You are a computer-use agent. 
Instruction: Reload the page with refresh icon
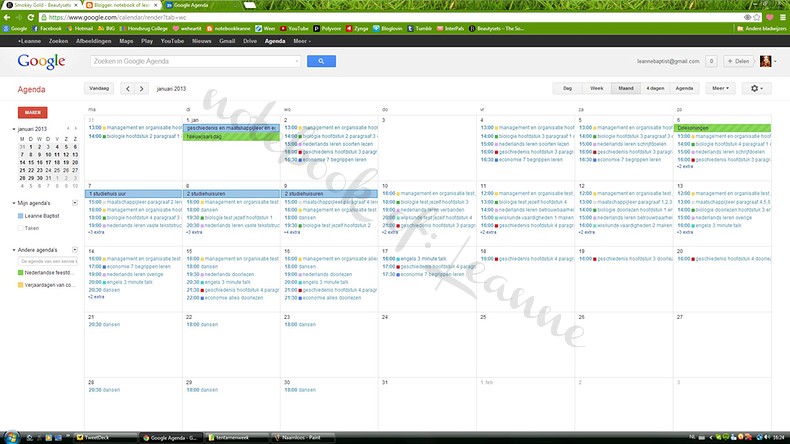coord(30,17)
